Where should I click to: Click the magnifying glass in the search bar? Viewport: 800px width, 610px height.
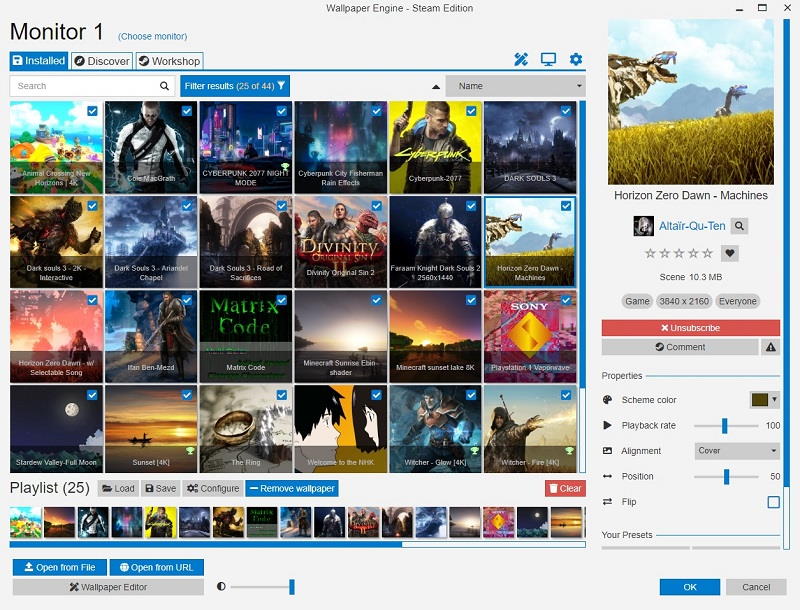click(163, 86)
